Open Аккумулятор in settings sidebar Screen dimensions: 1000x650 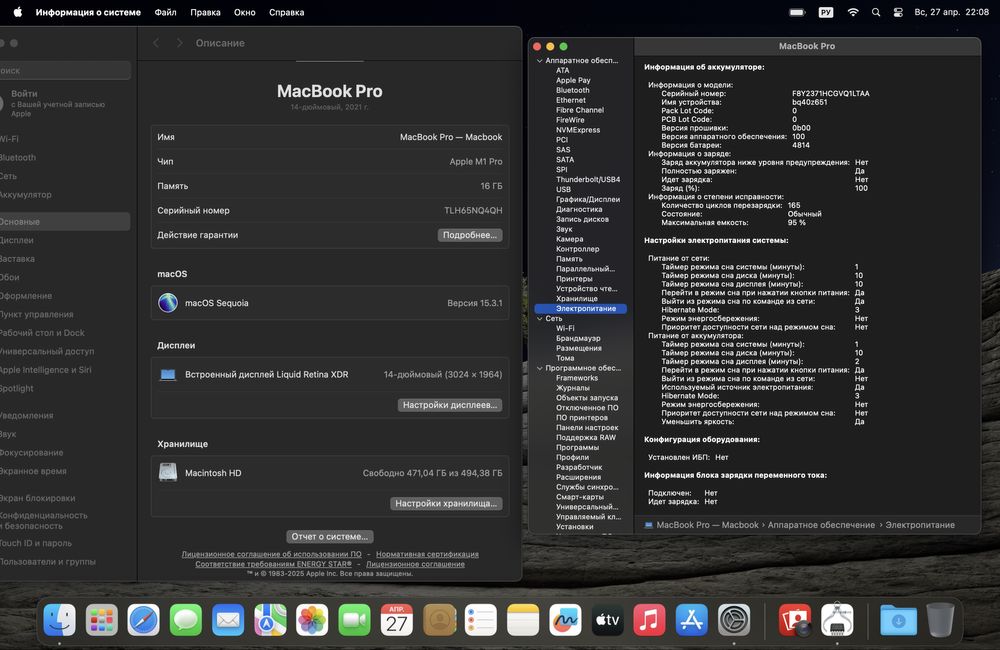(26, 195)
